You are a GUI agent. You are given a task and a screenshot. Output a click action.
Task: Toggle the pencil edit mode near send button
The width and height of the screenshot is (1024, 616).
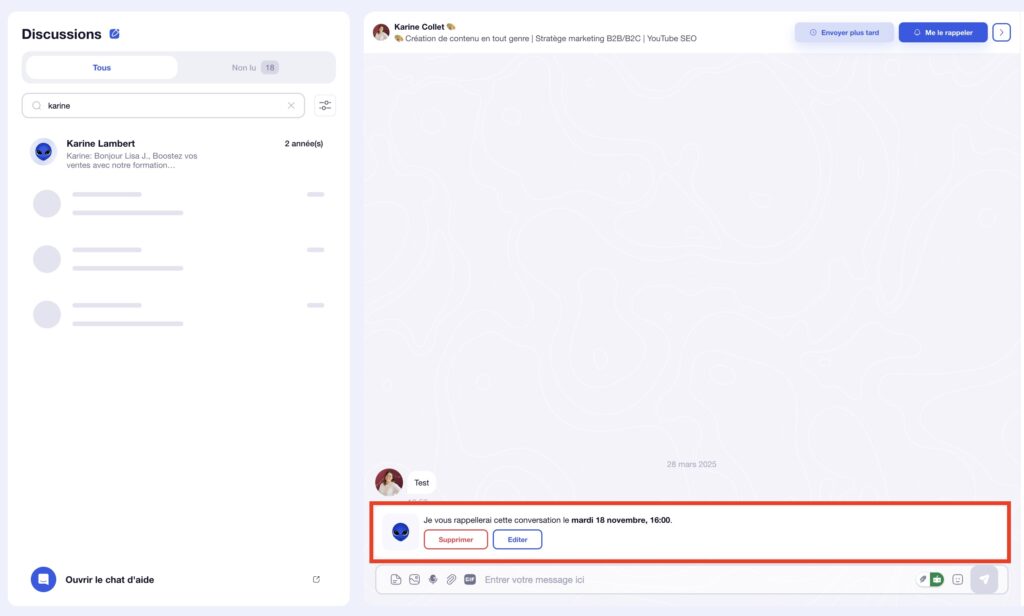point(923,578)
